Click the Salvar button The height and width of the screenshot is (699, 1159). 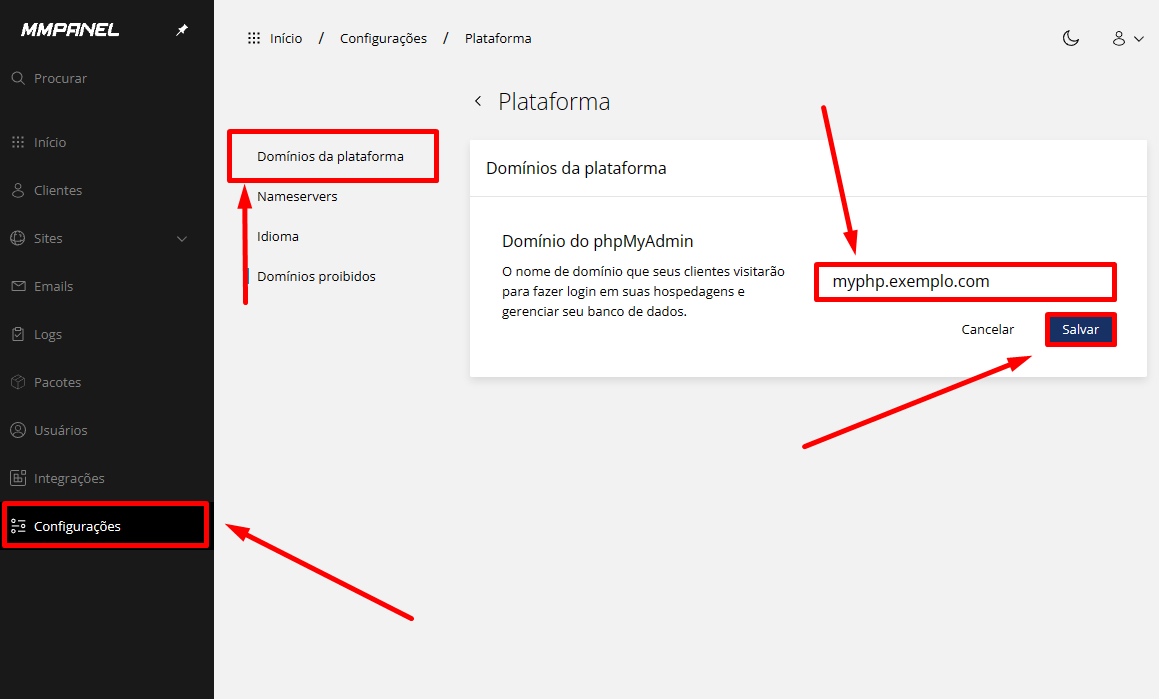pos(1081,330)
